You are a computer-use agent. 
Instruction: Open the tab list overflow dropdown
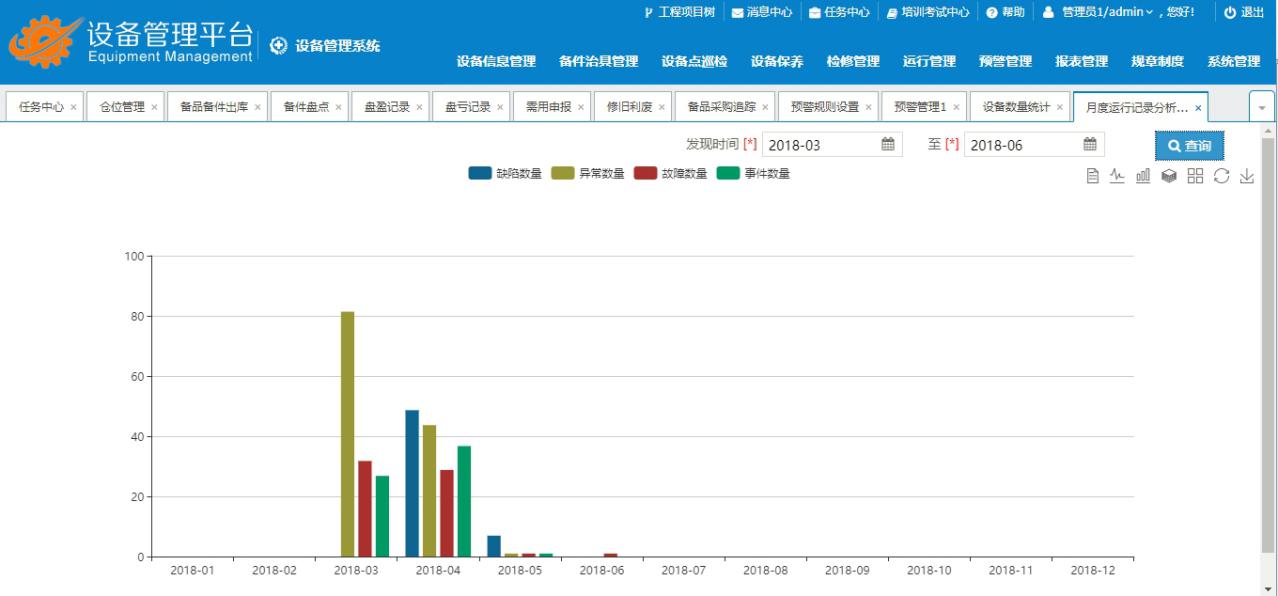1260,107
